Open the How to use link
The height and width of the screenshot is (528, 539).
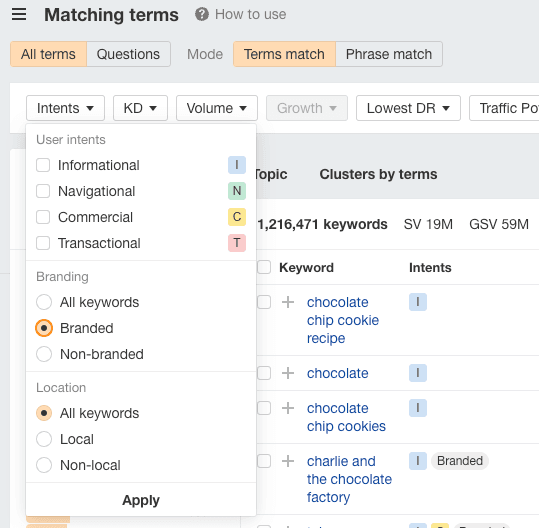pos(251,14)
